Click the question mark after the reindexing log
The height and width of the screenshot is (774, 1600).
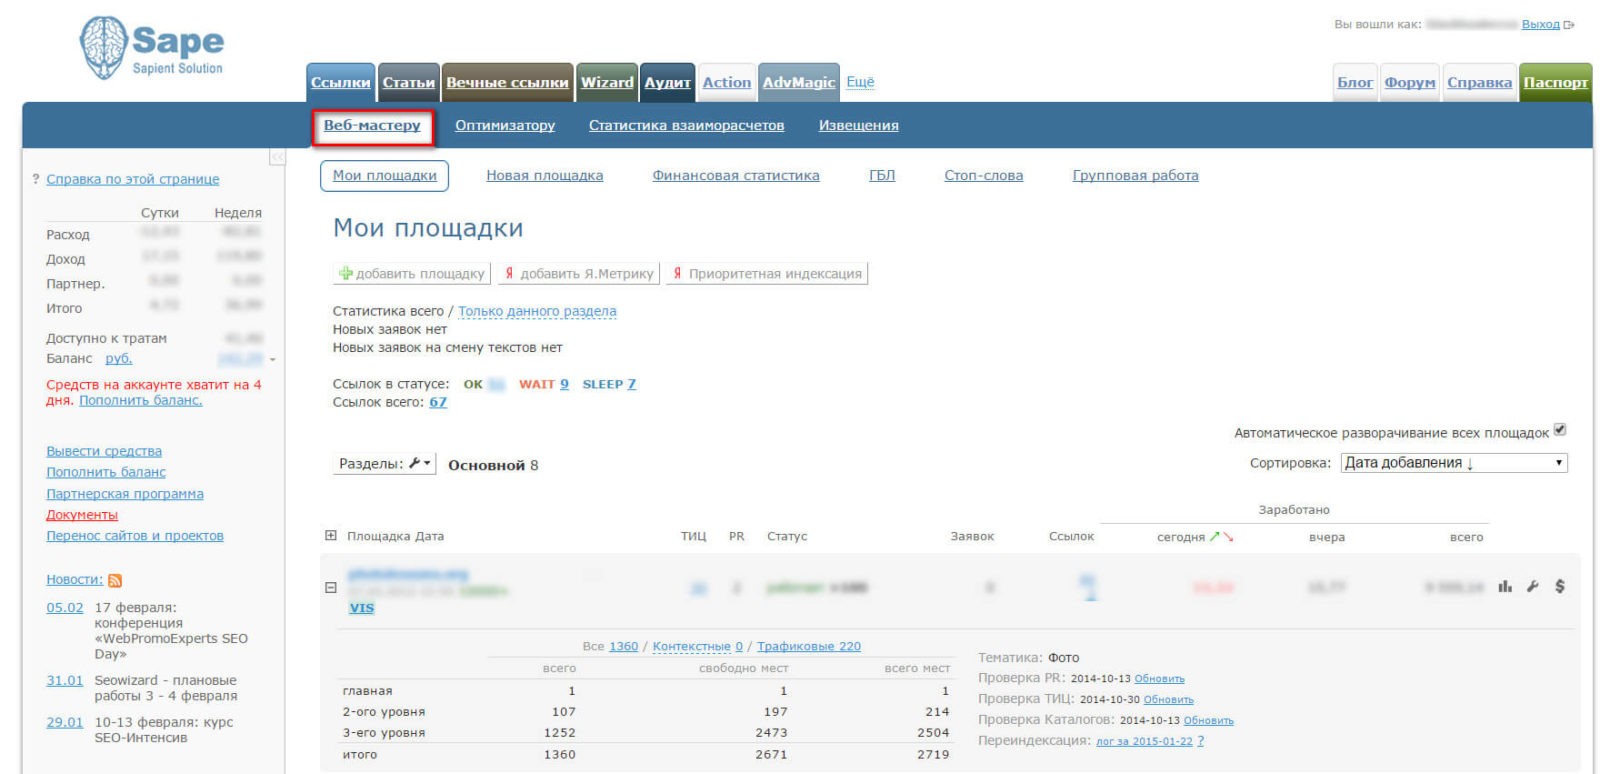point(1201,741)
